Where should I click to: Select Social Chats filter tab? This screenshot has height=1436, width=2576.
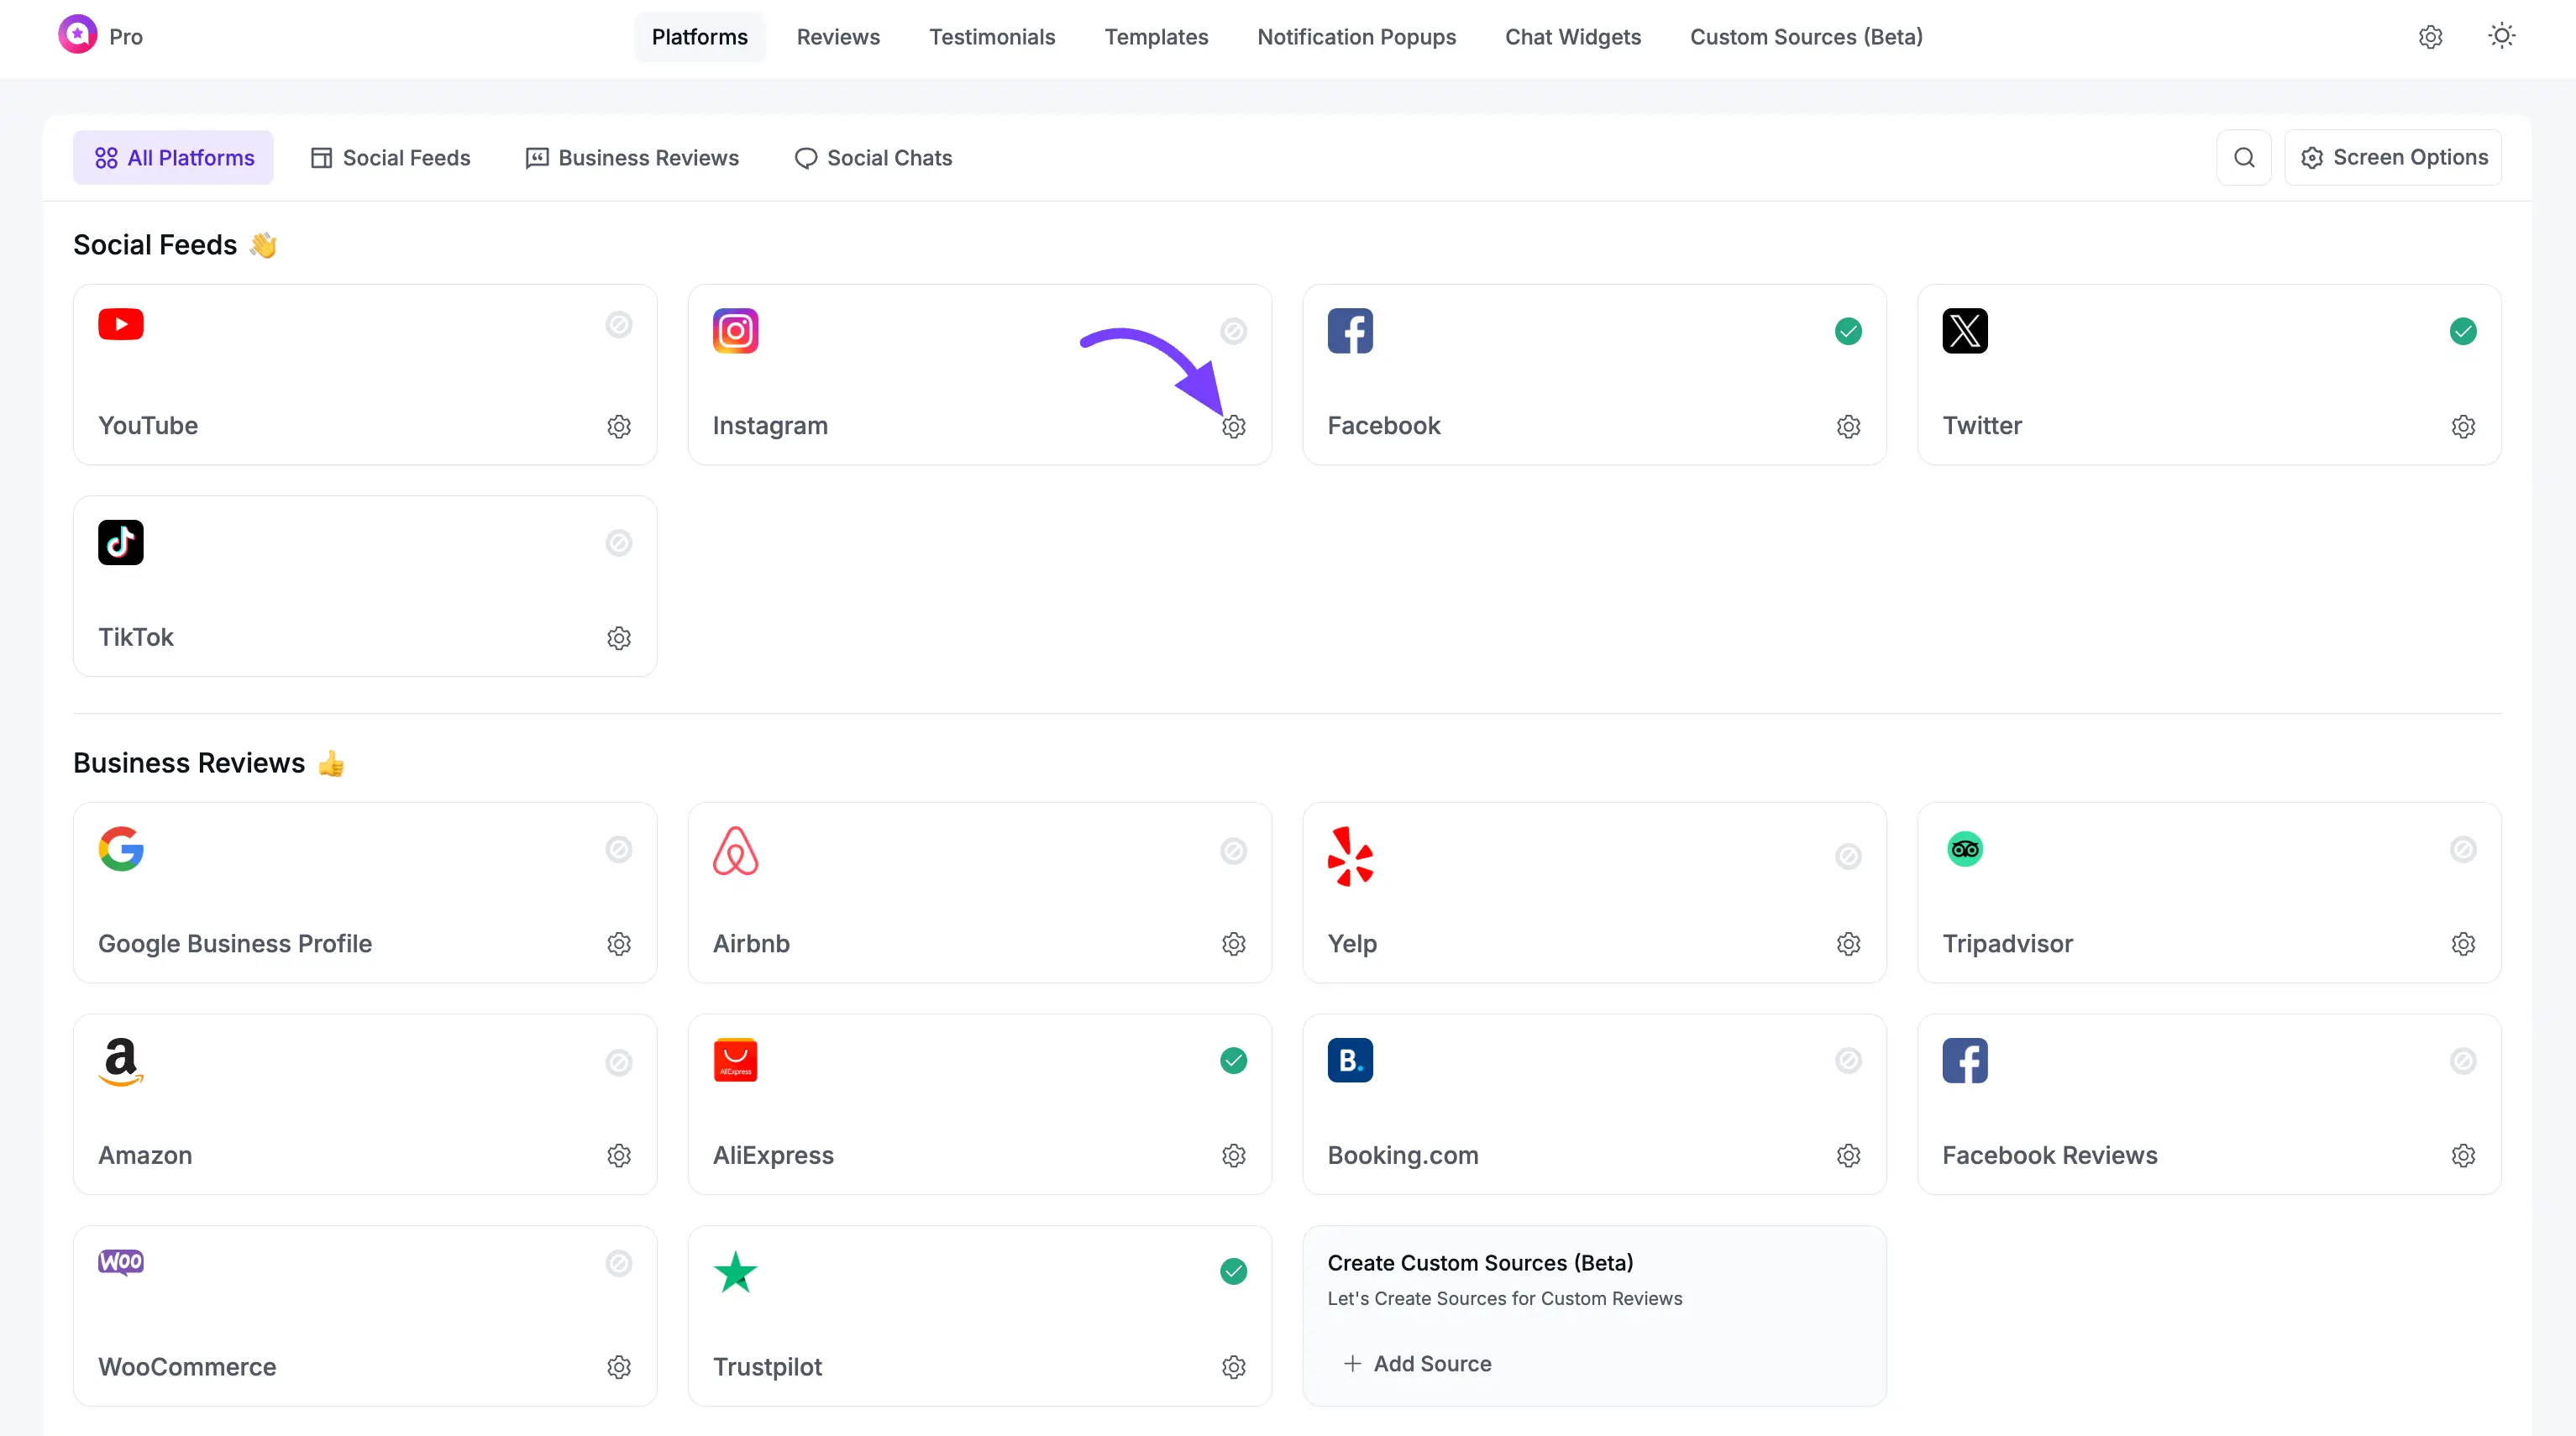coord(873,158)
